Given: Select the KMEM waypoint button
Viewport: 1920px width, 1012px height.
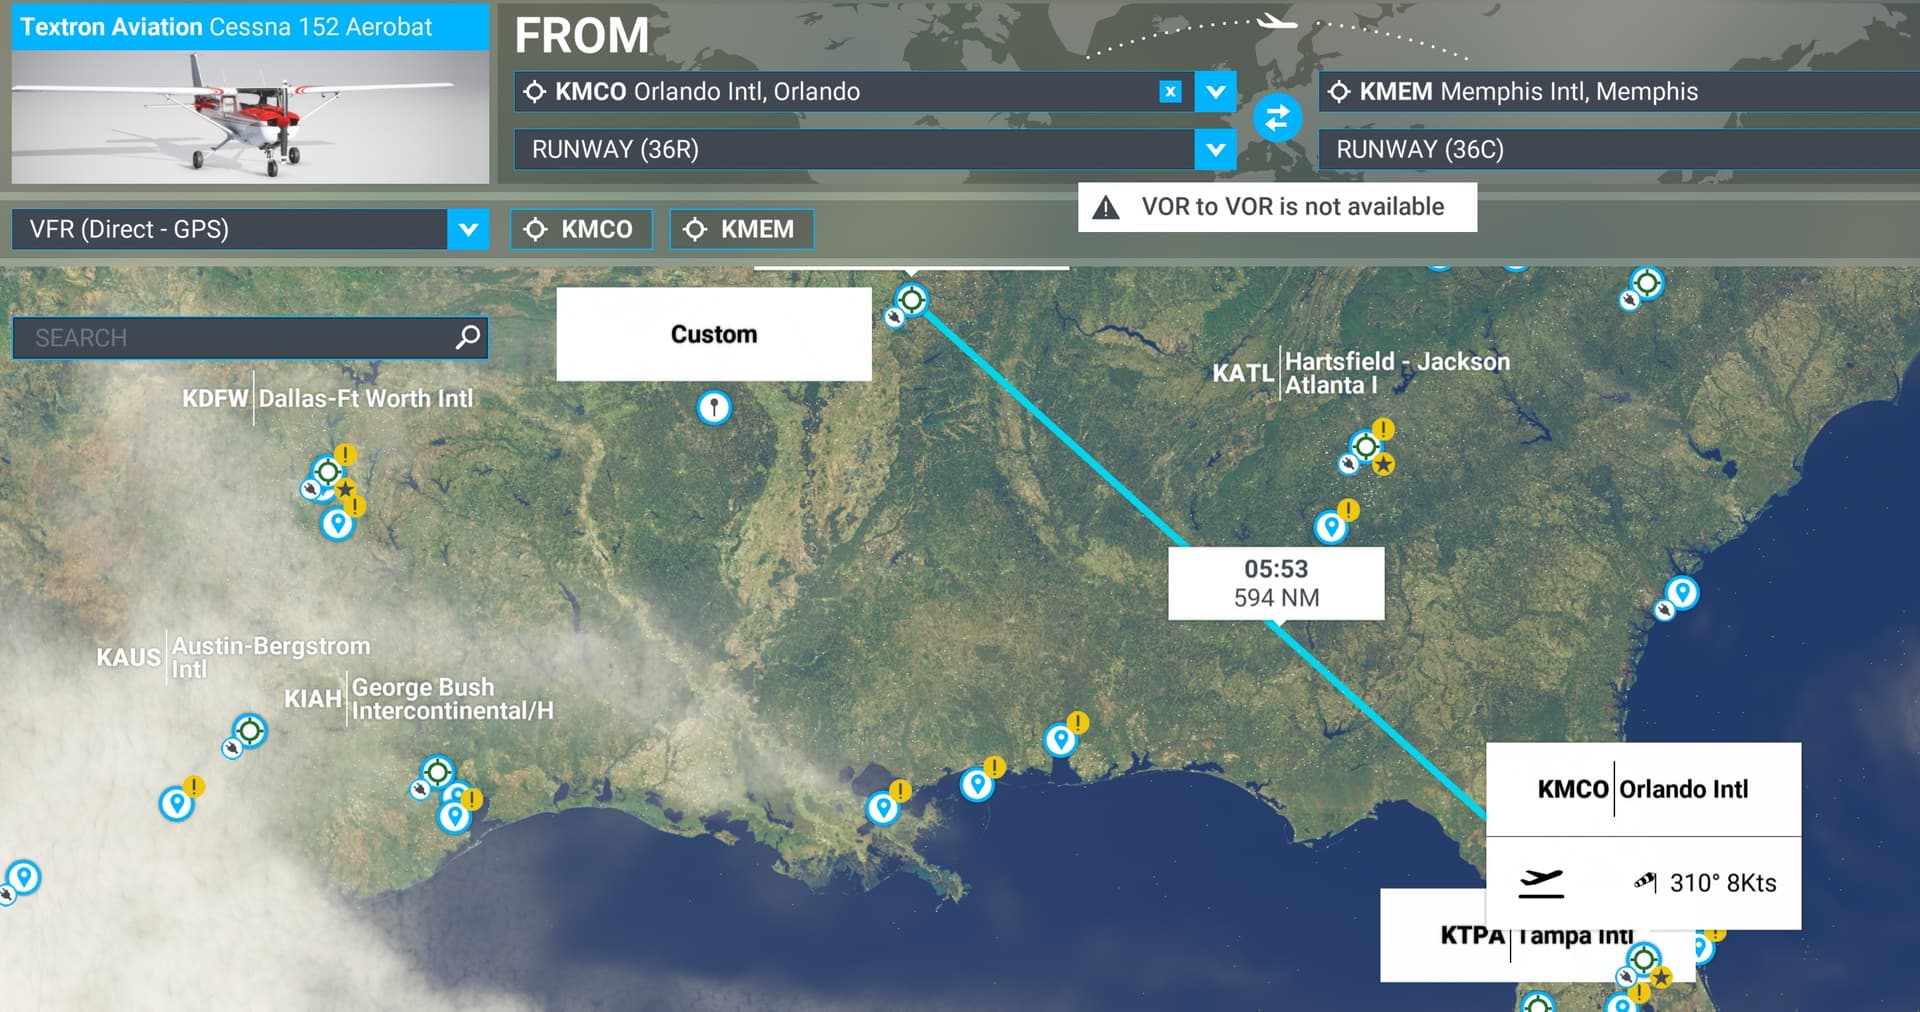Looking at the screenshot, I should click(x=741, y=230).
